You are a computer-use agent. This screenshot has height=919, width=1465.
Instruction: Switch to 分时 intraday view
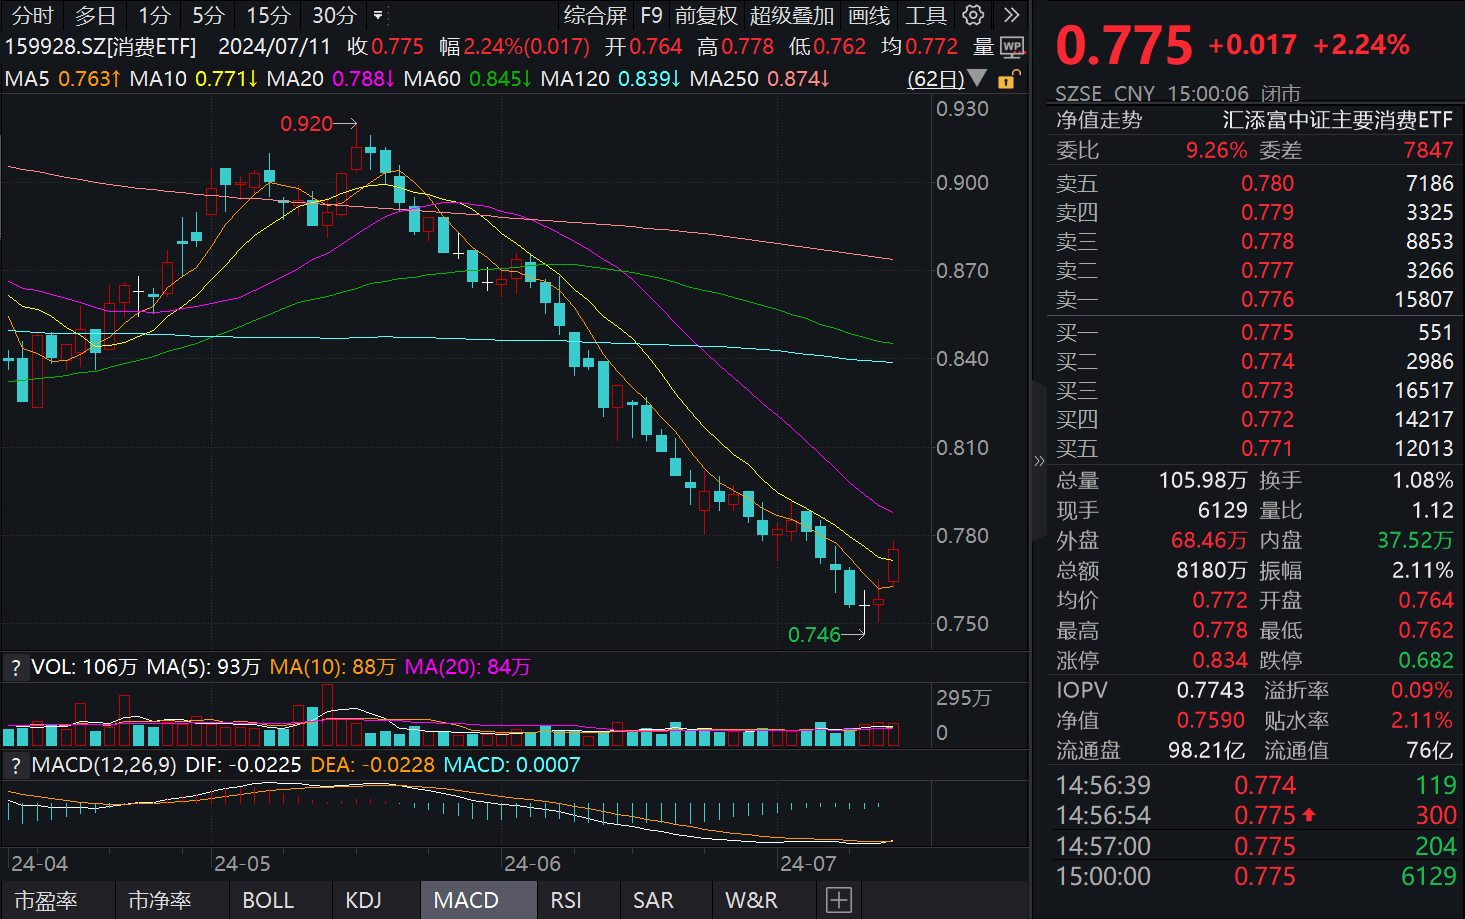(x=33, y=15)
